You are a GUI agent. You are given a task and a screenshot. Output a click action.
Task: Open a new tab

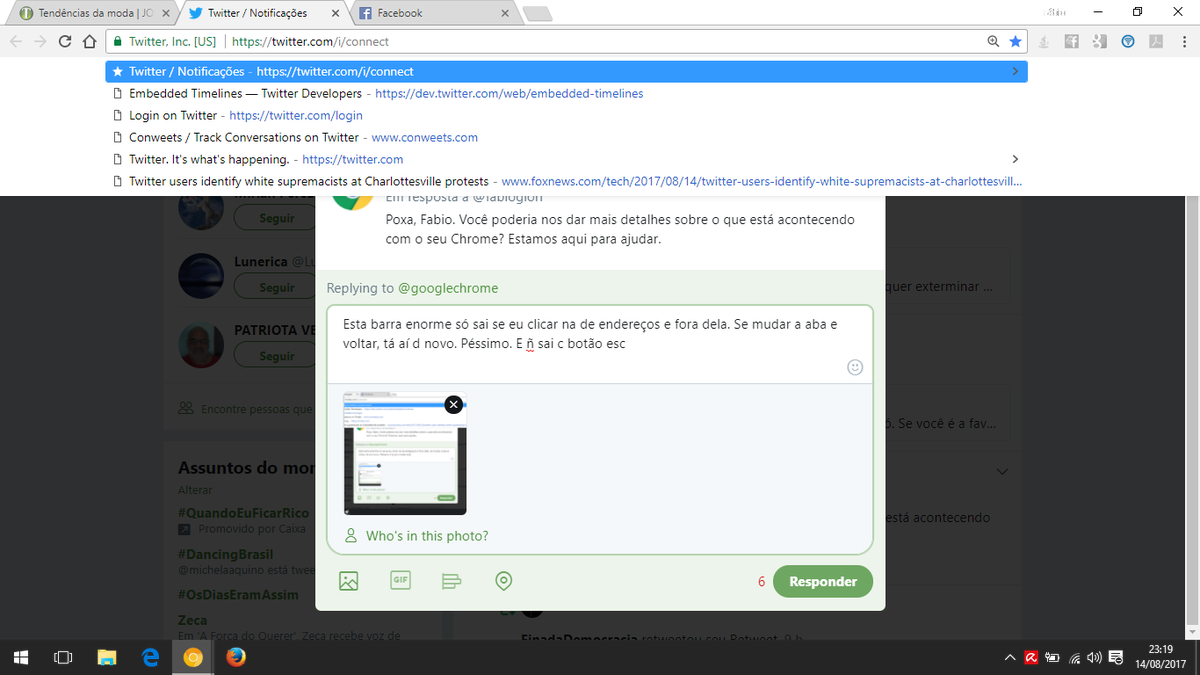point(537,14)
